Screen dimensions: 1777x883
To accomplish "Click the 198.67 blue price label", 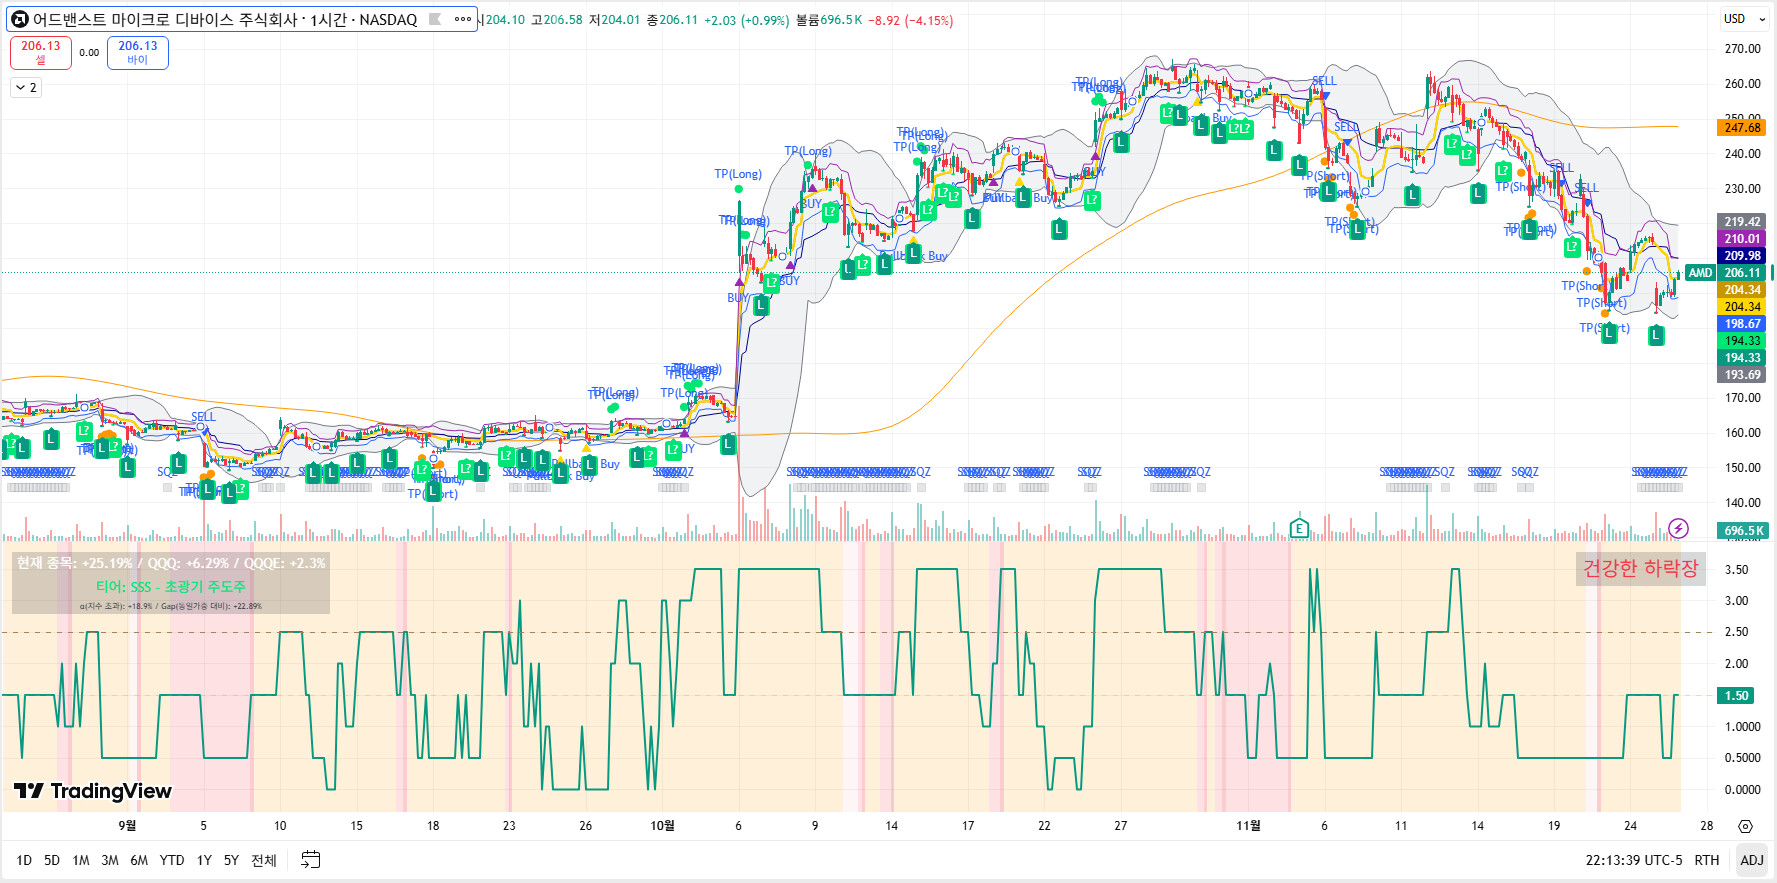I will (x=1742, y=324).
